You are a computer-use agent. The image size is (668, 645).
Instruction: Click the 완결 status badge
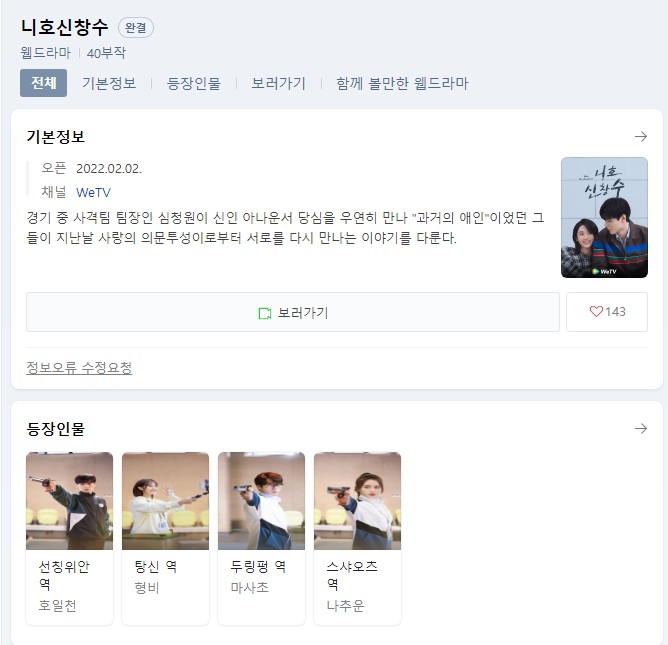135,28
